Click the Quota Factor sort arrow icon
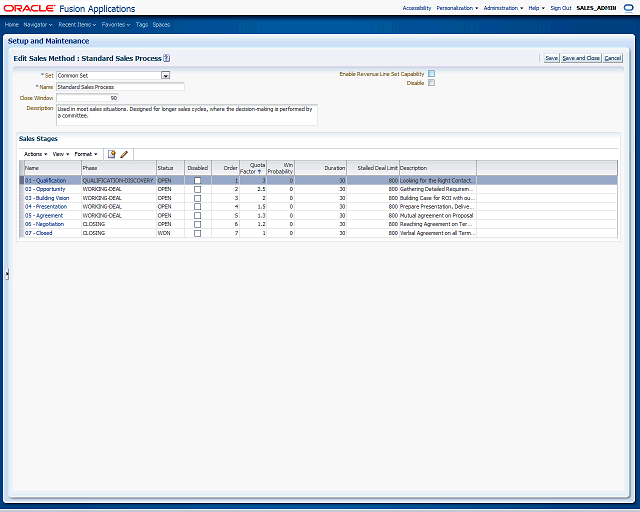The image size is (640, 512). click(x=259, y=172)
